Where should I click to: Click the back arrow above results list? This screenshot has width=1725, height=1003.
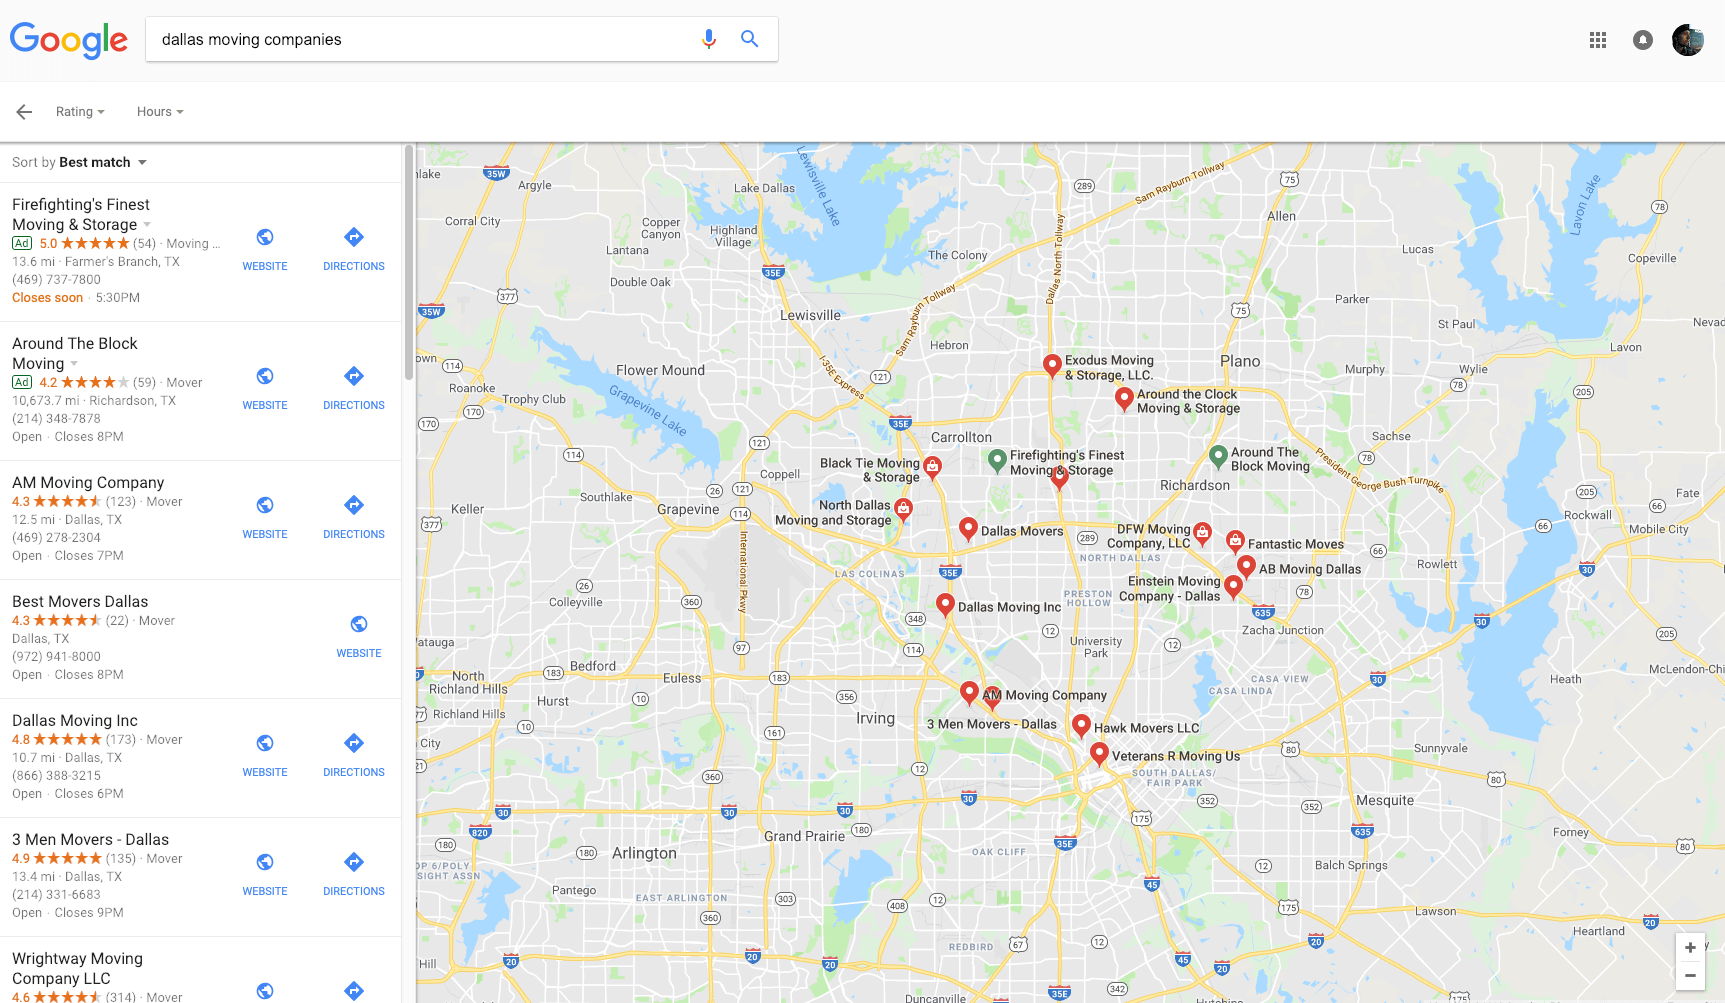coord(23,111)
